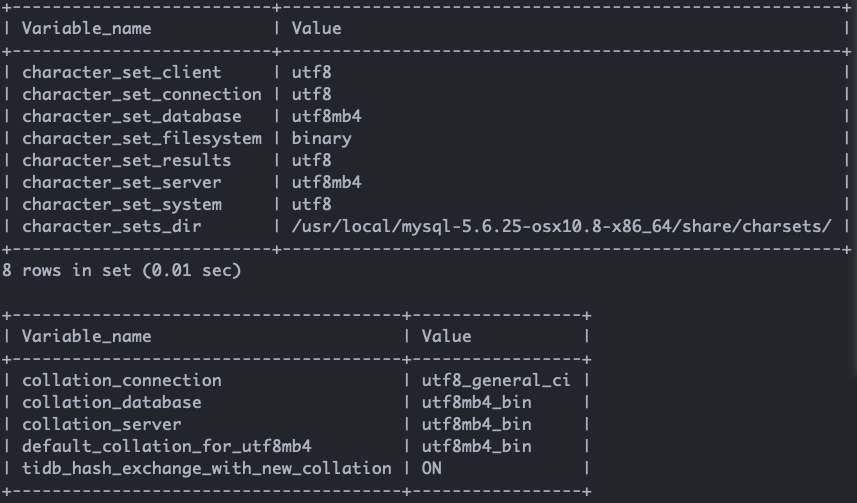
Task: Click the 'binary' value text
Action: tap(321, 138)
